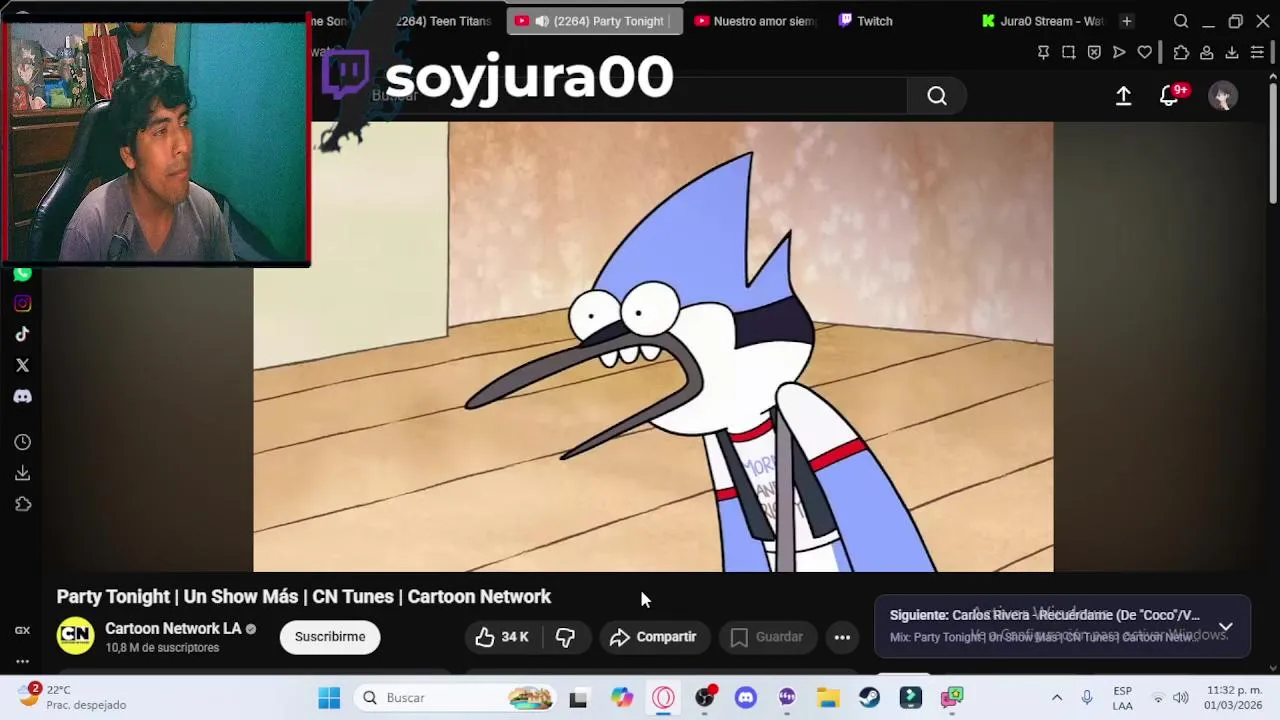Click the Suscribirme button
This screenshot has width=1280, height=720.
330,637
